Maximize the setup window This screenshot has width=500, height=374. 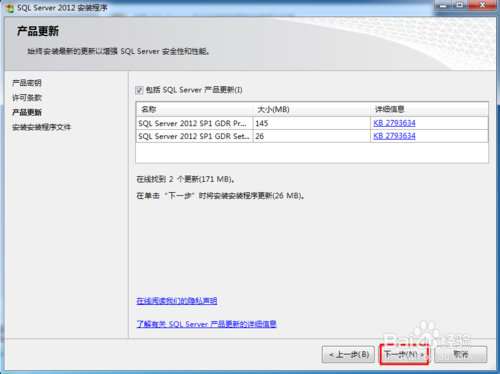tap(459, 5)
